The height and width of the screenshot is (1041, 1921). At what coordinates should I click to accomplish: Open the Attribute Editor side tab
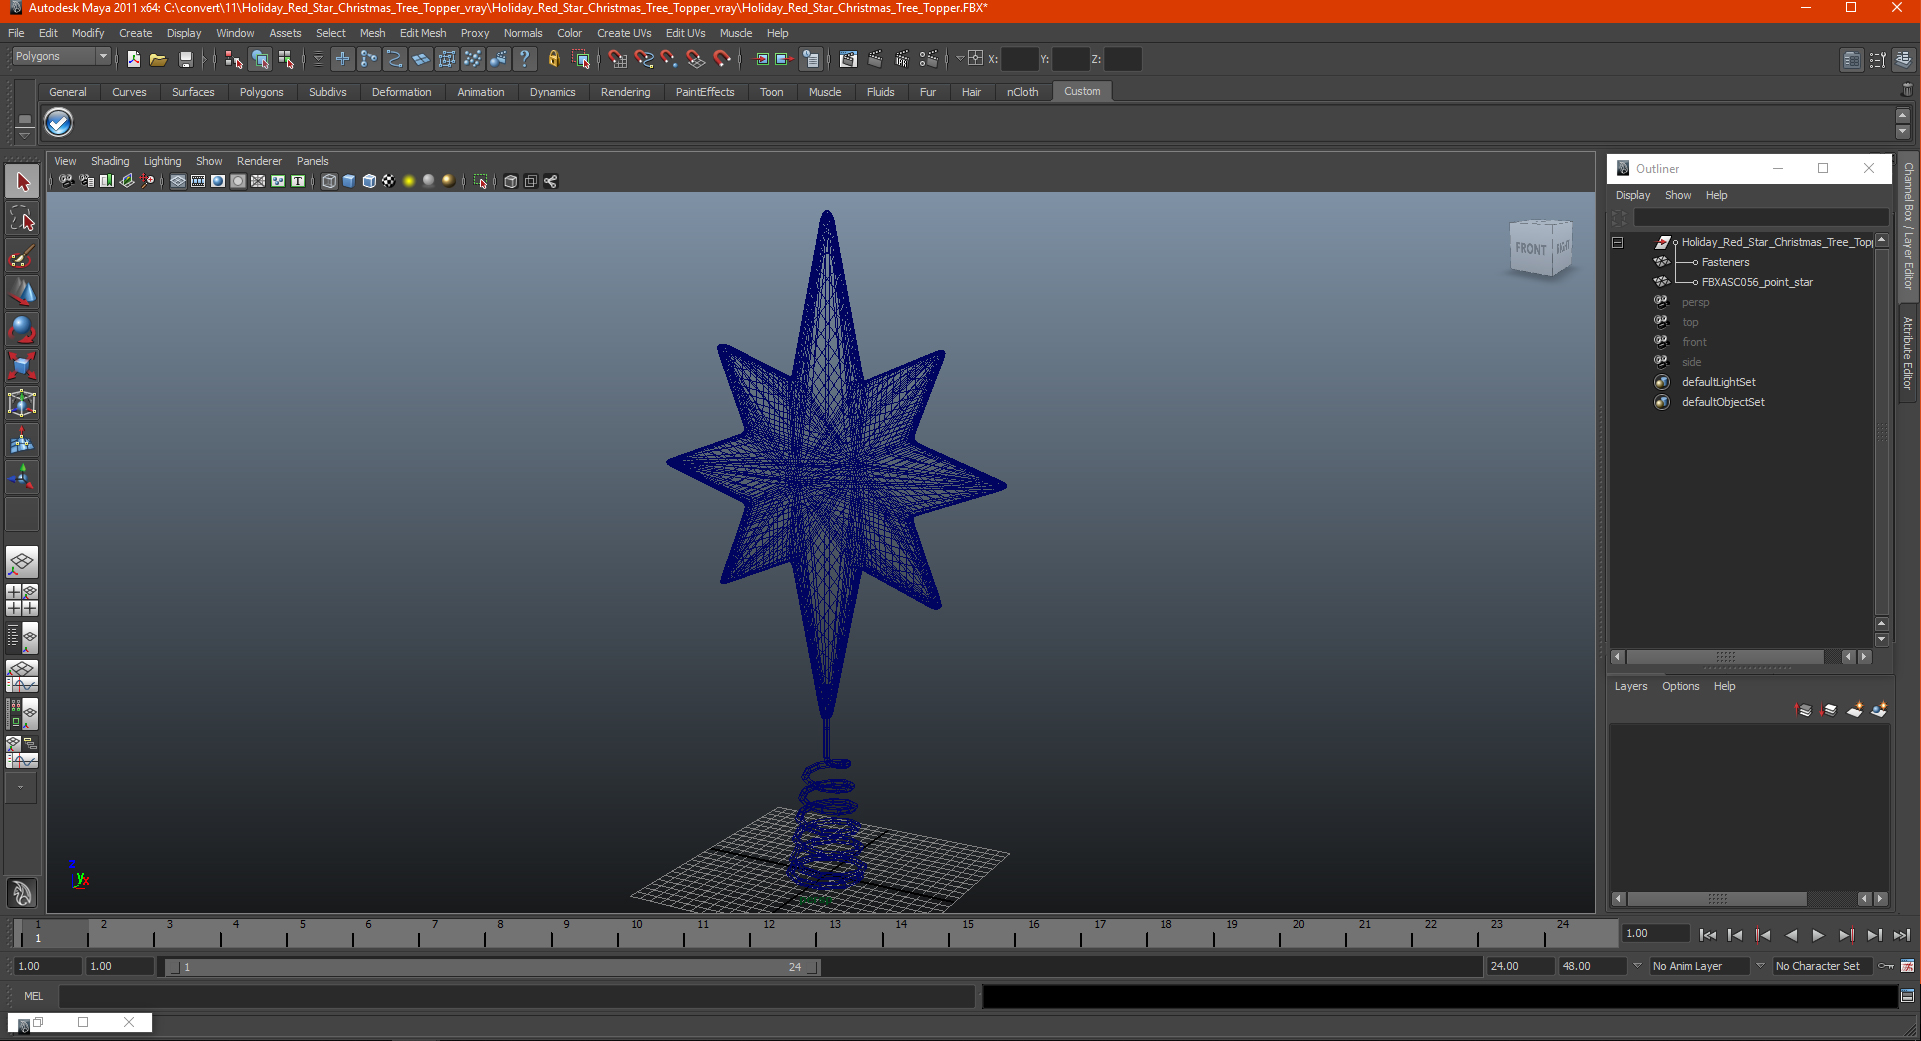click(x=1908, y=353)
